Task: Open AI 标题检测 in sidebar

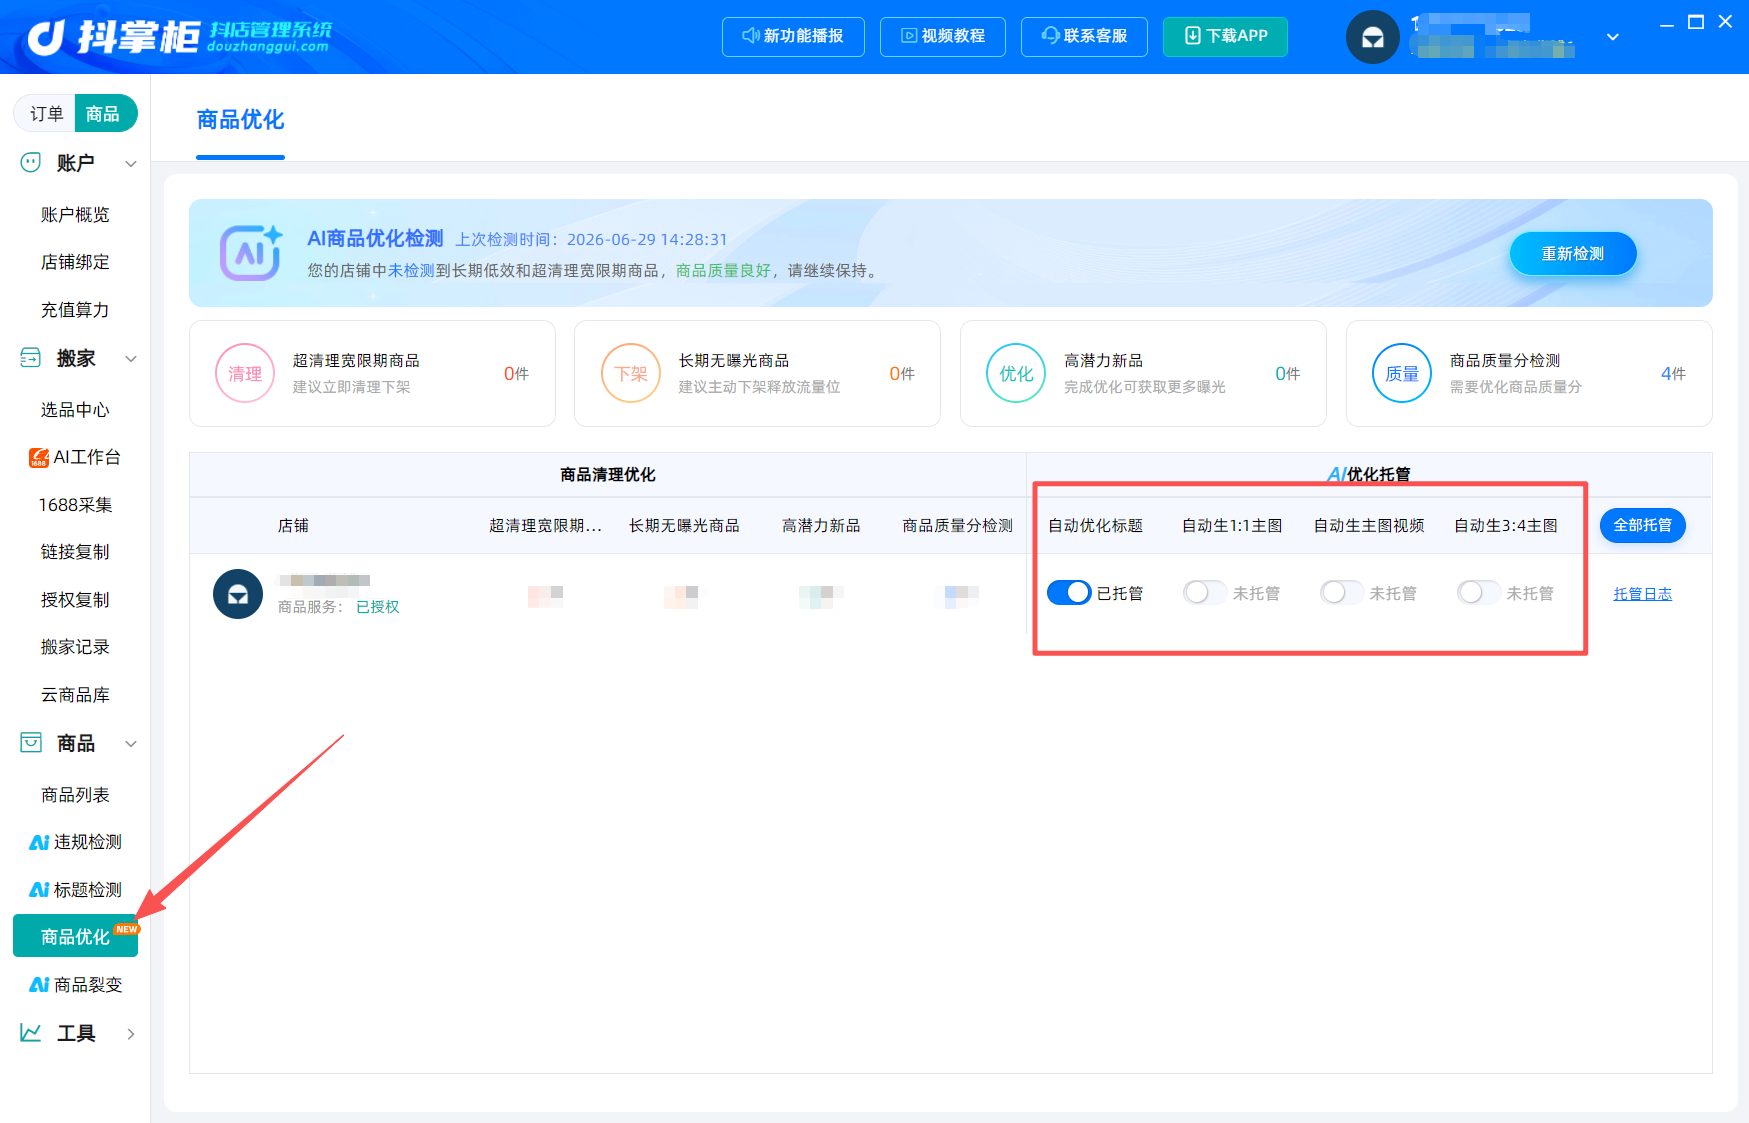Action: pos(75,890)
